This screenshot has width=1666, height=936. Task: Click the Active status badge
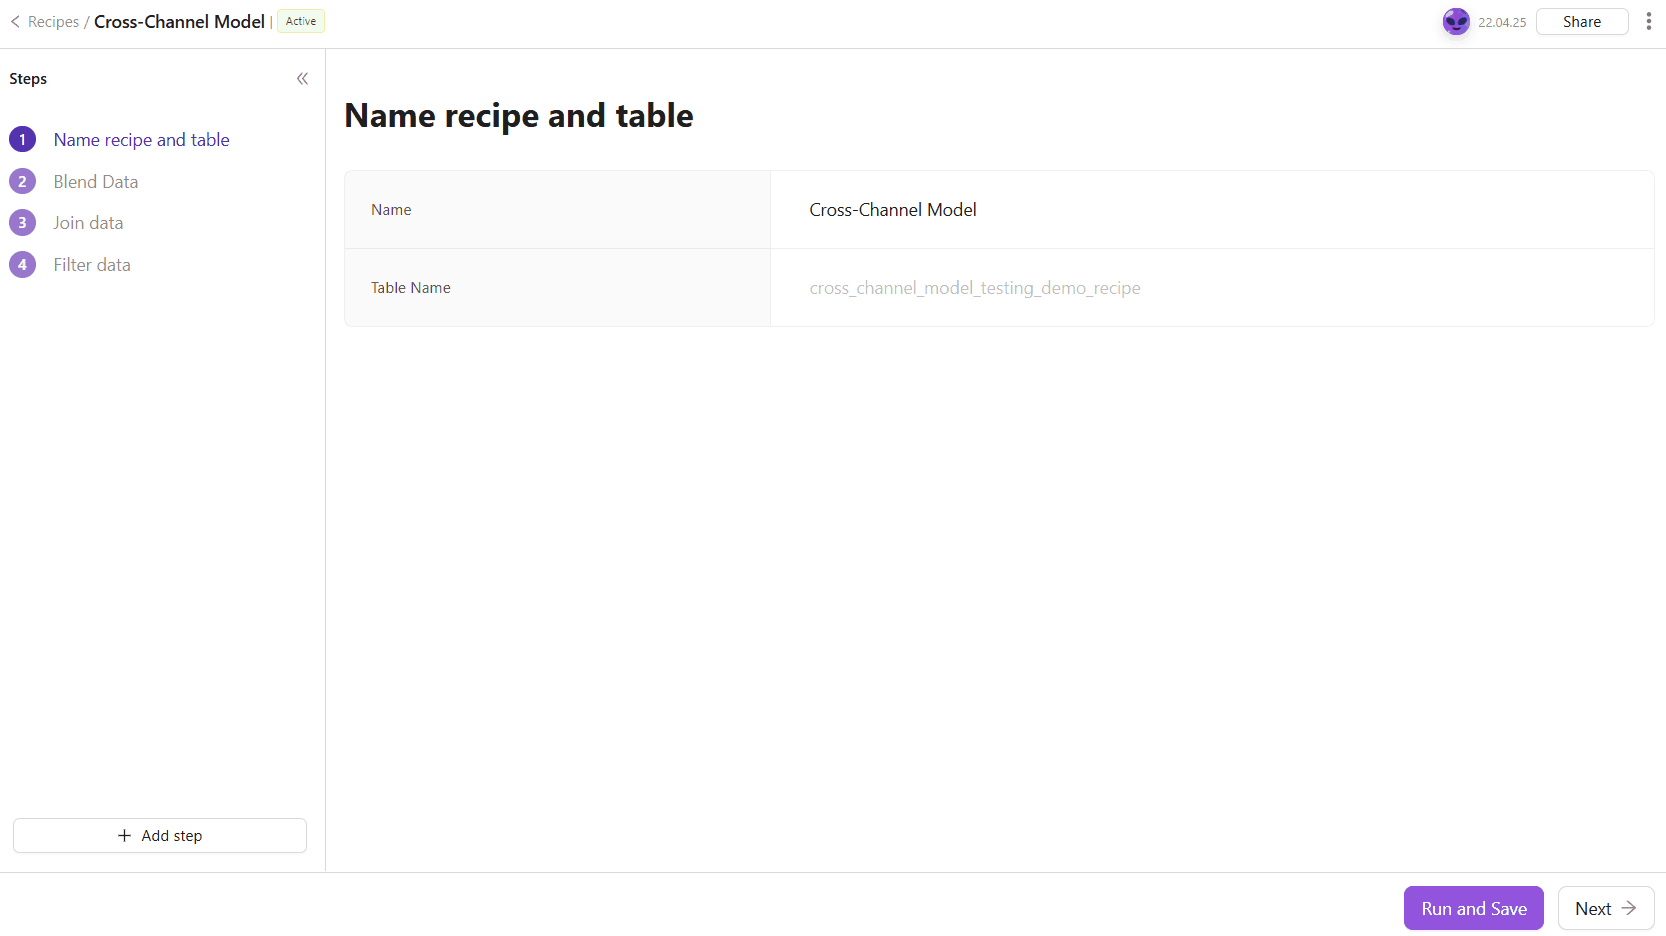tap(301, 22)
